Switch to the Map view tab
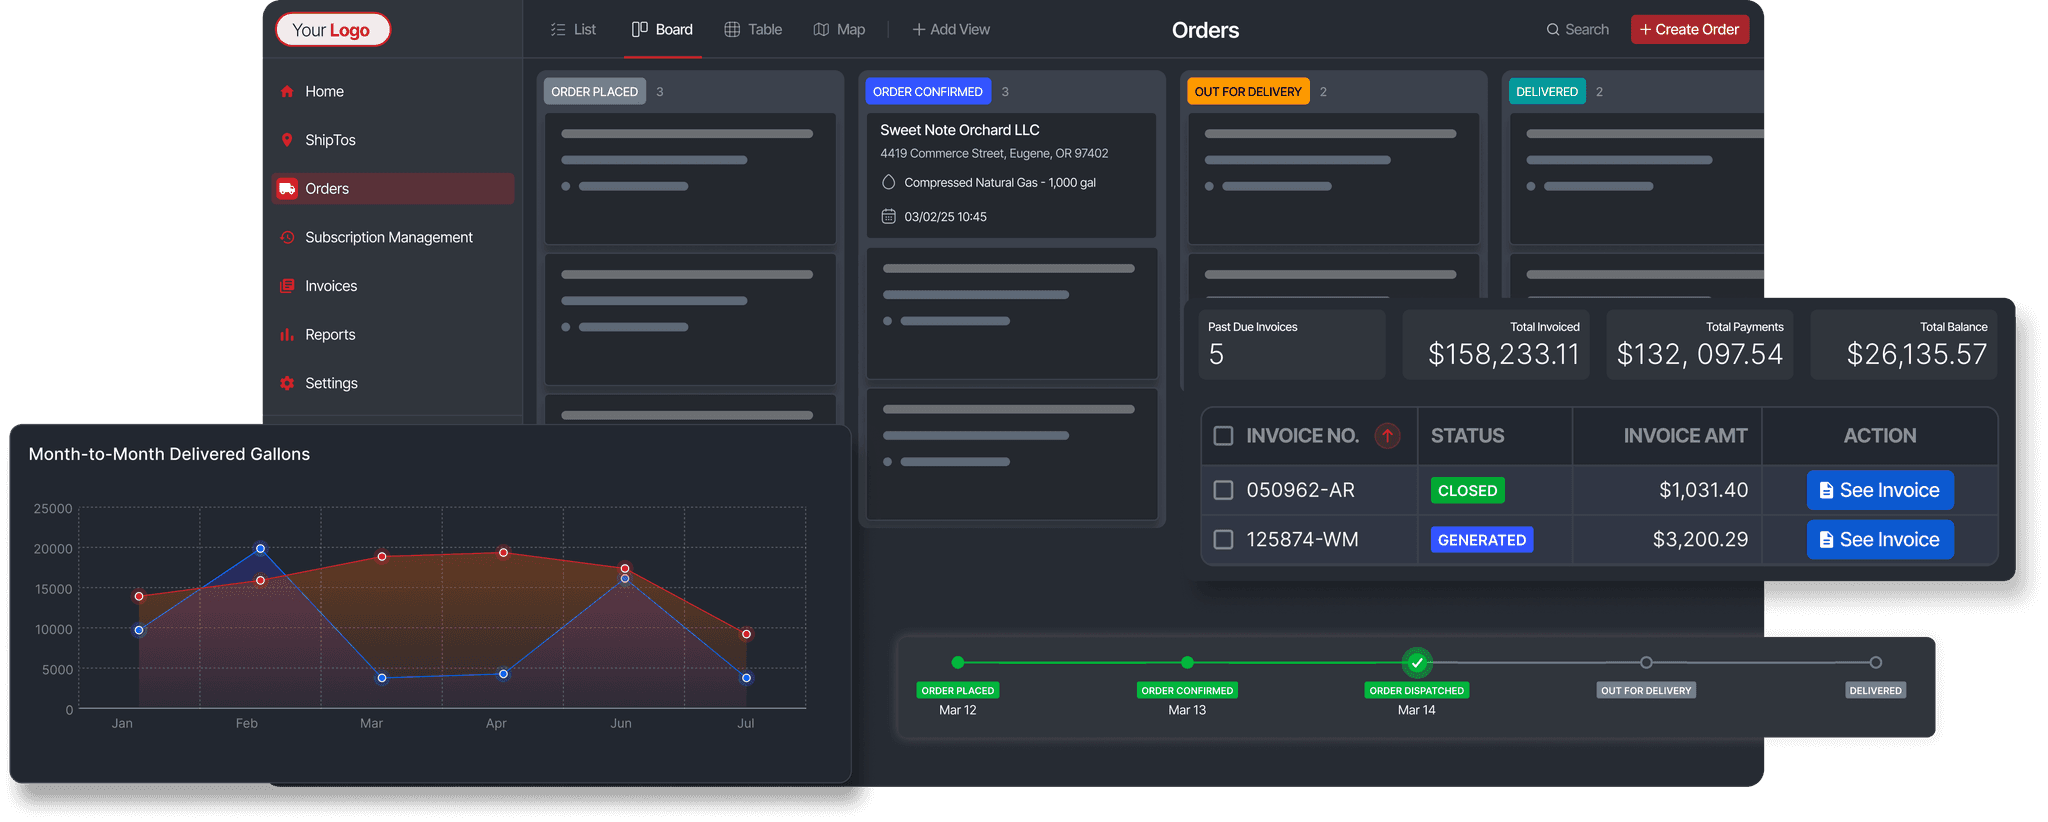Image resolution: width=2048 pixels, height=822 pixels. [840, 30]
